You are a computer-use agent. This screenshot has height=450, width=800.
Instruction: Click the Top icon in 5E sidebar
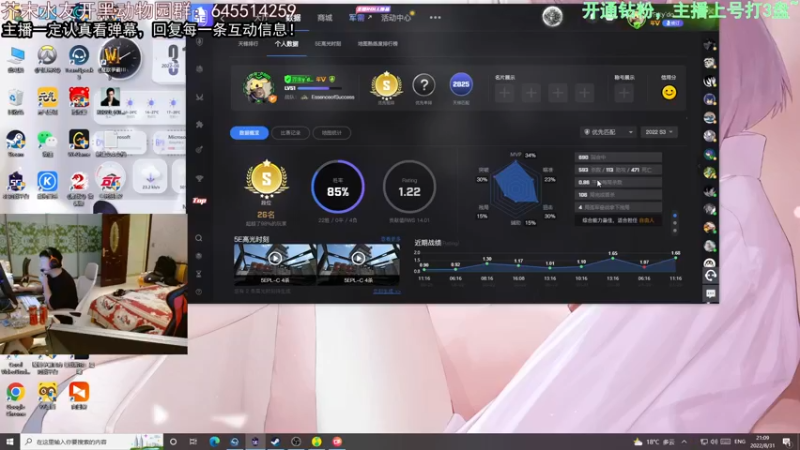(199, 201)
